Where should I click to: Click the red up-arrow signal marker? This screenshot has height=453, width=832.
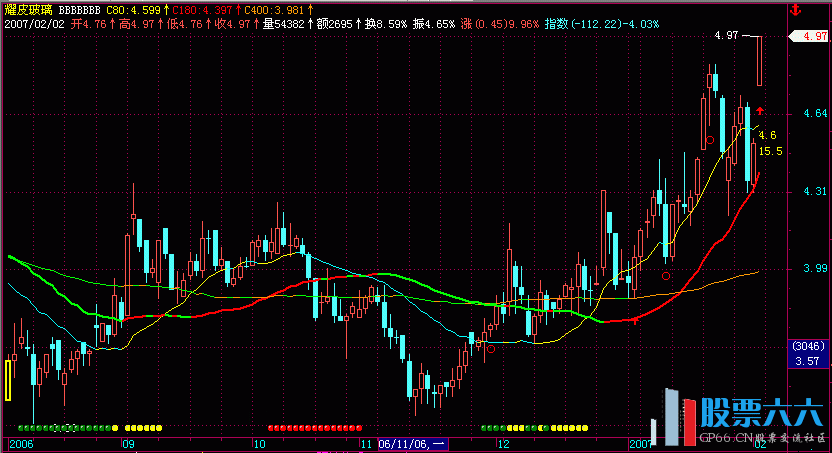pyautogui.click(x=760, y=110)
